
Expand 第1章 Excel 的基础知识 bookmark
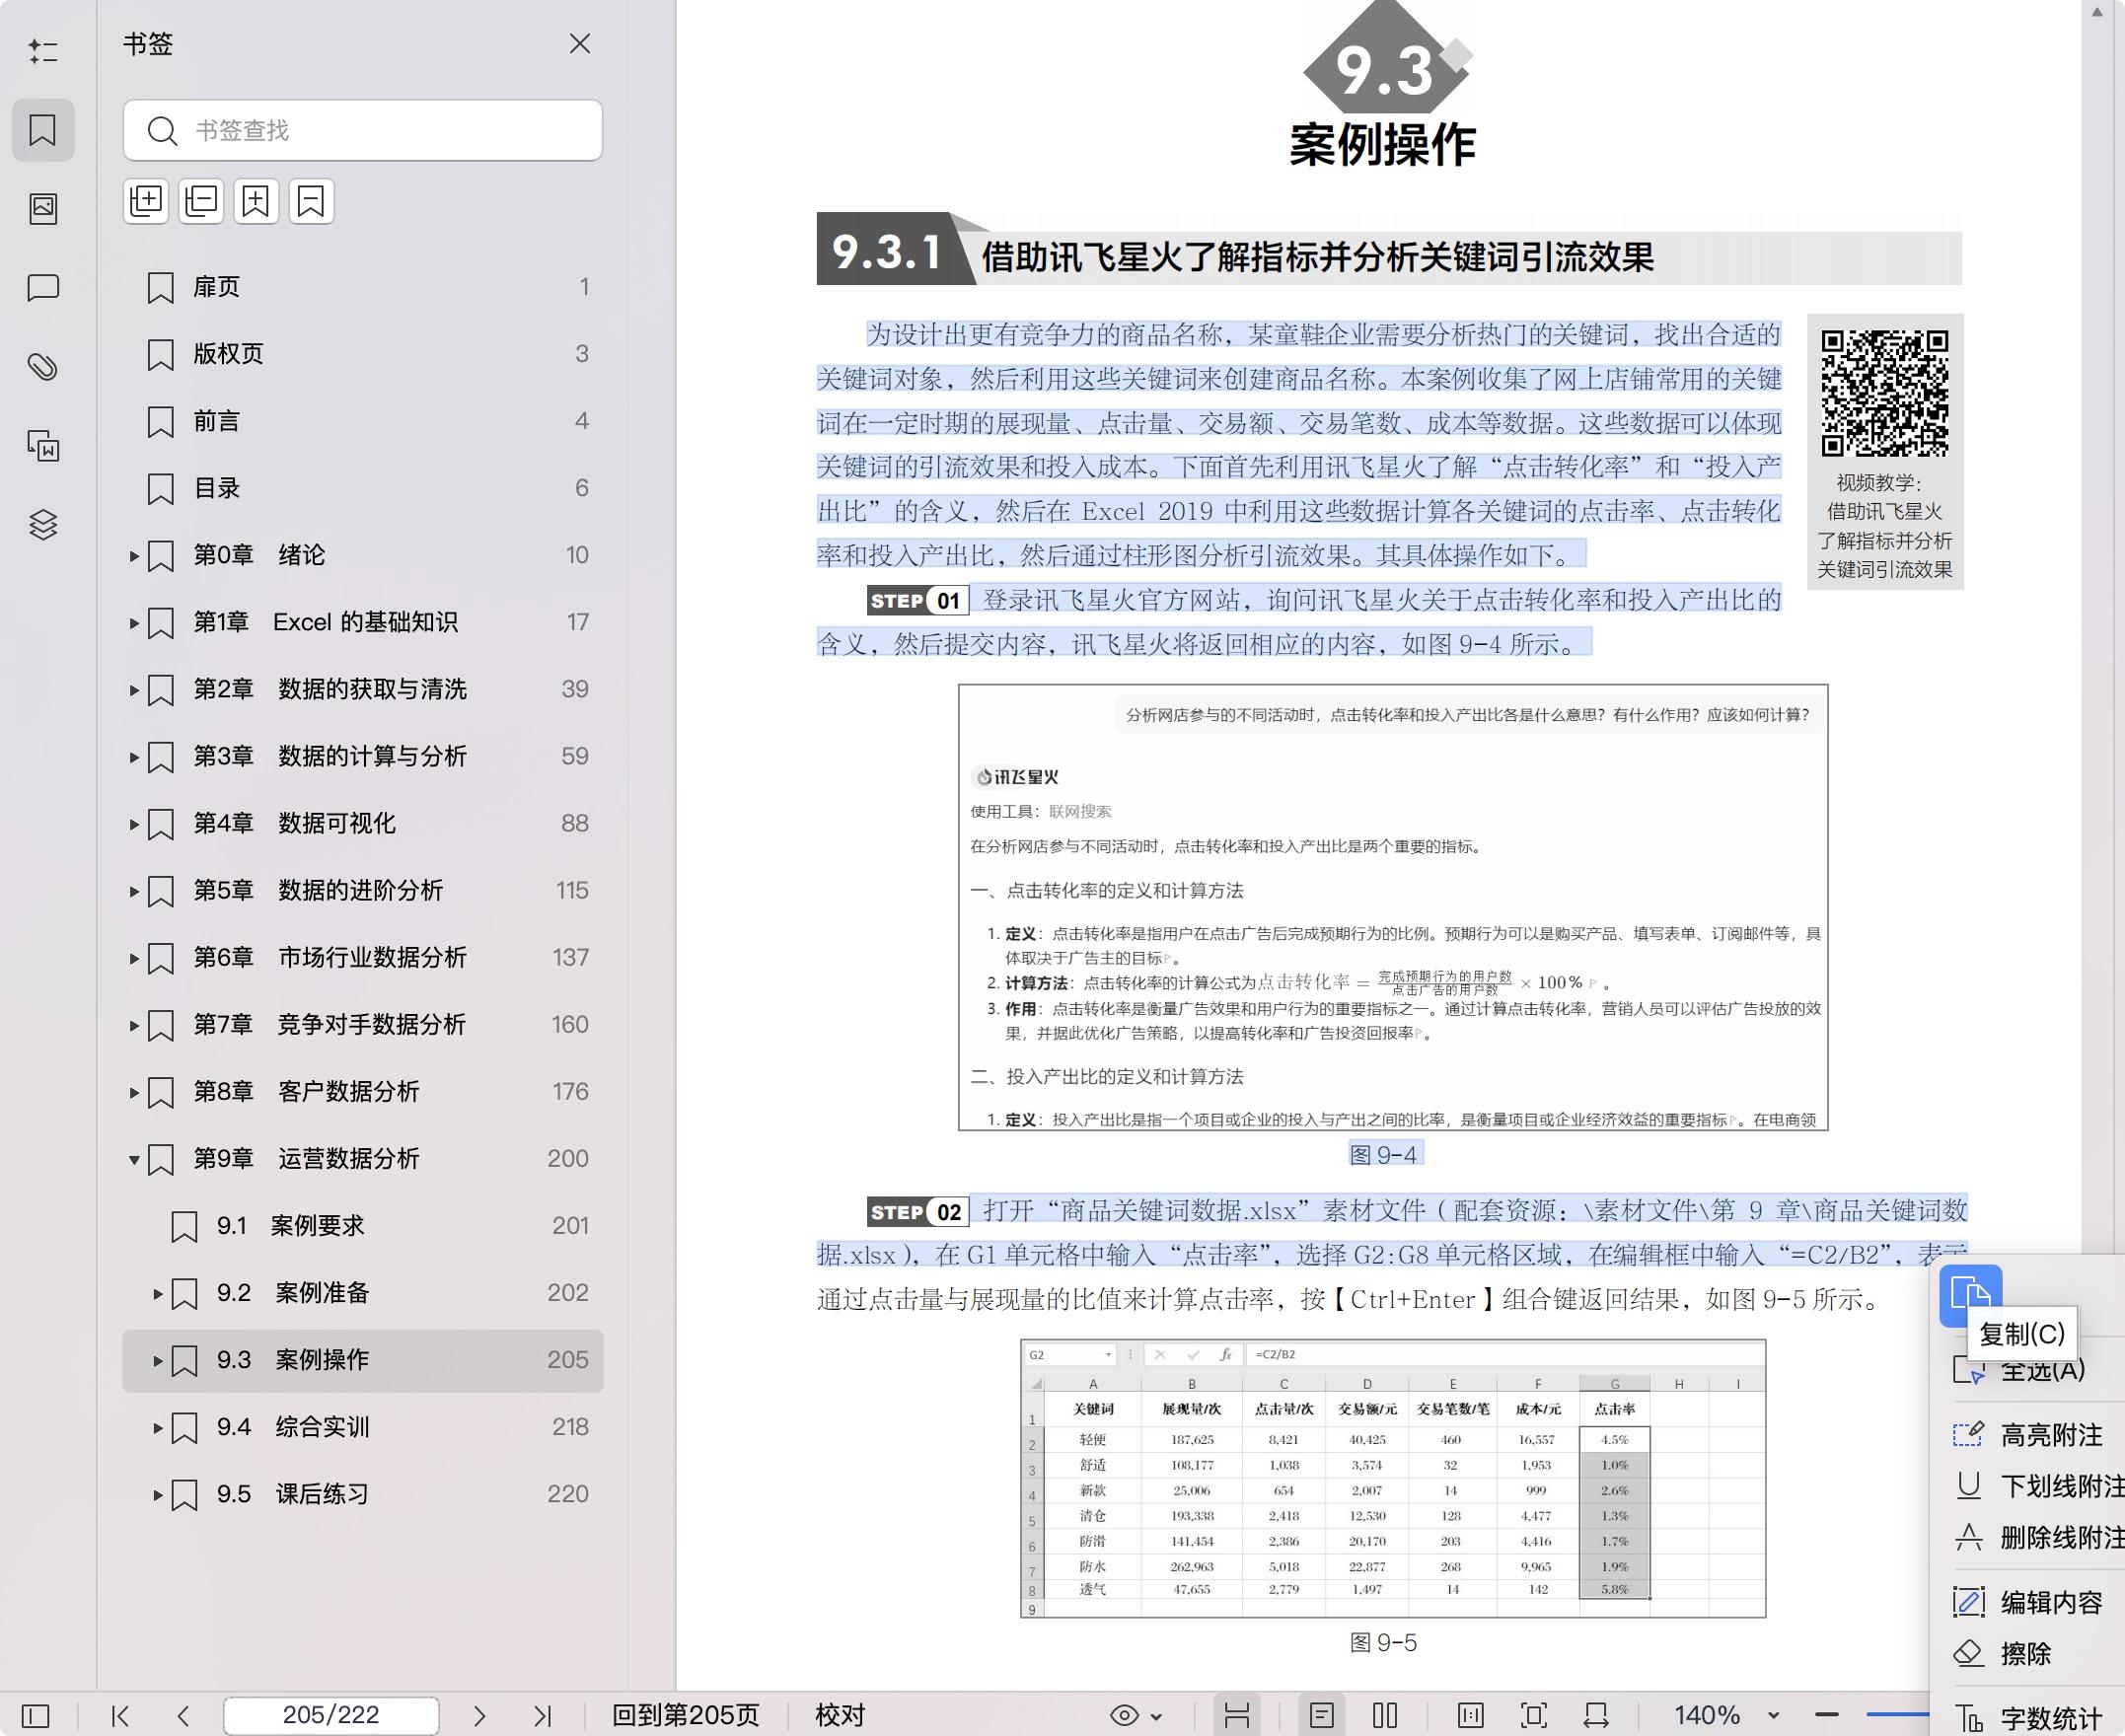coord(134,623)
